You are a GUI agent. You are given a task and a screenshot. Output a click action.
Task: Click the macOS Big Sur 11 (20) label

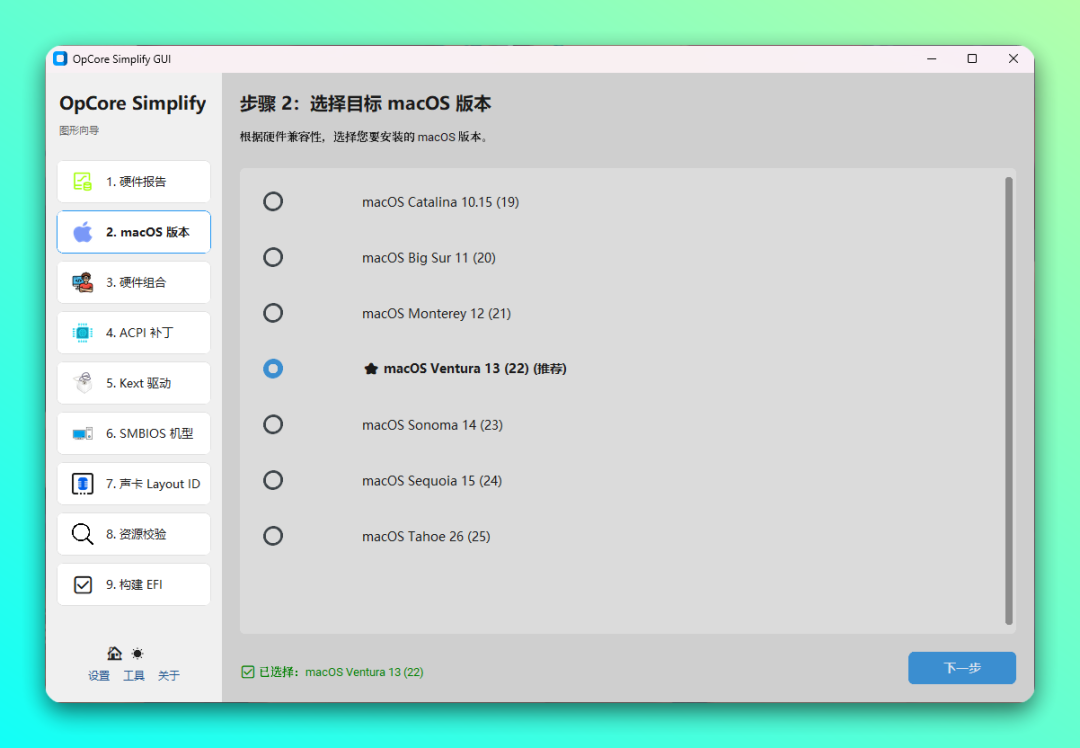pyautogui.click(x=429, y=258)
